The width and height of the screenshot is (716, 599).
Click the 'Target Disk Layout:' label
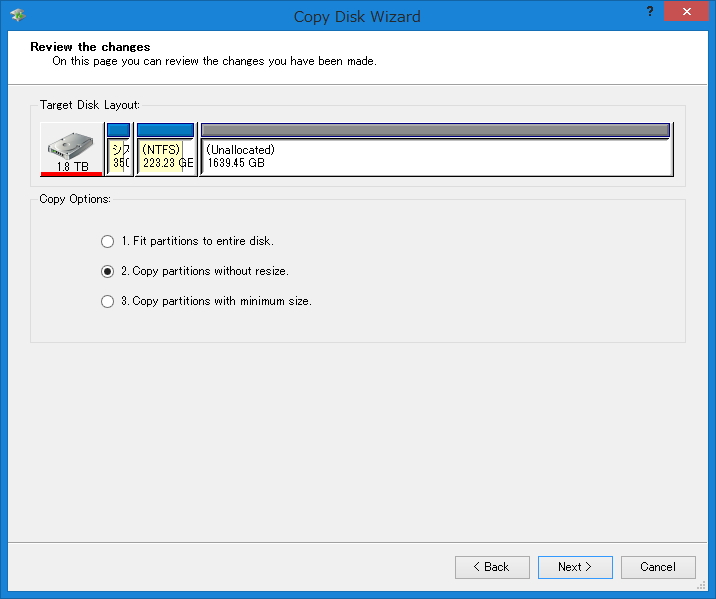(90, 105)
